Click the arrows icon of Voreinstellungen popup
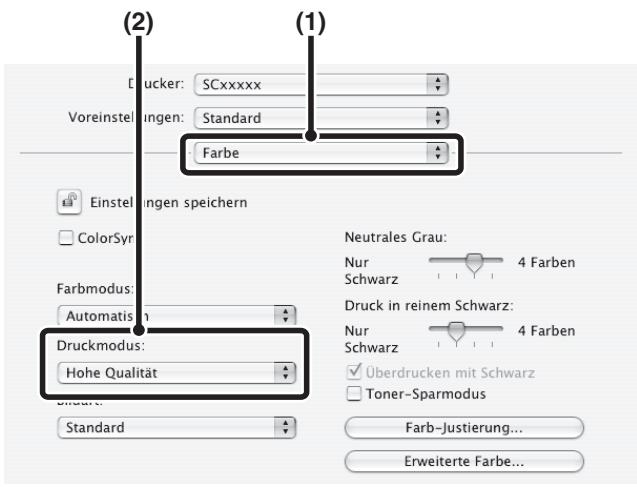 click(x=438, y=118)
